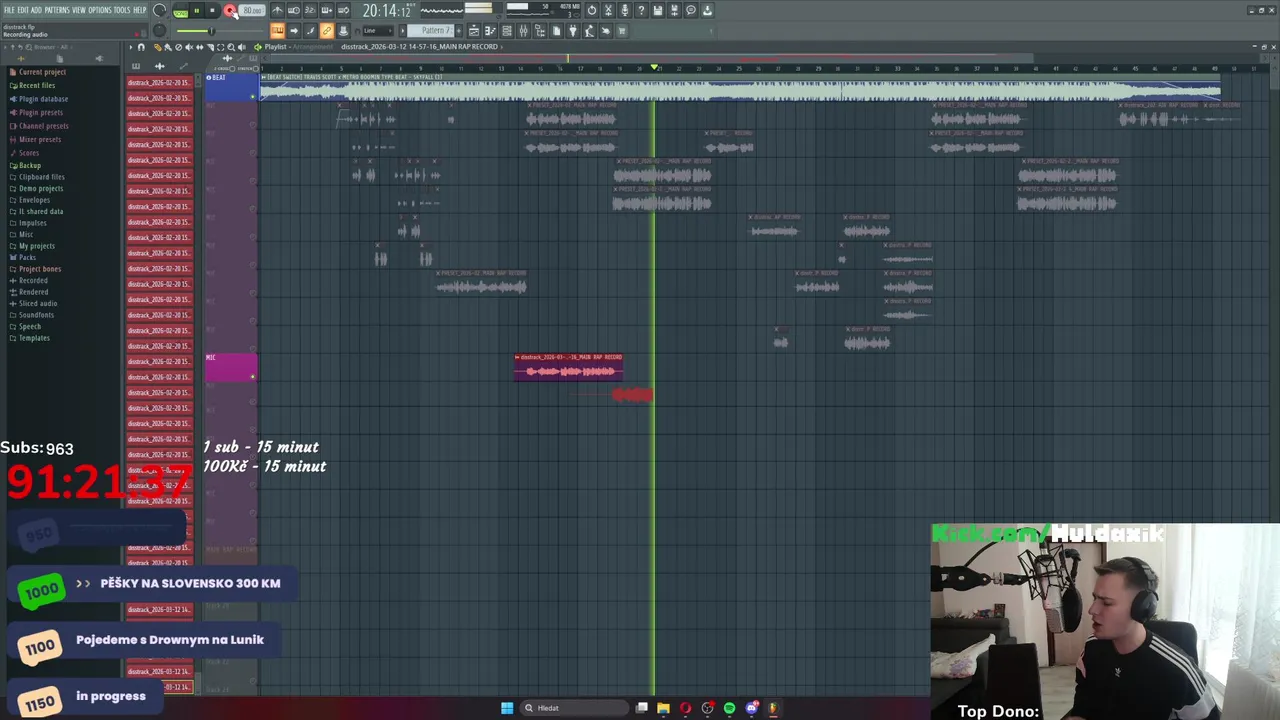Select the mute tool in playlist toolbar
Viewport: 1280px width, 720px height.
[x=189, y=47]
